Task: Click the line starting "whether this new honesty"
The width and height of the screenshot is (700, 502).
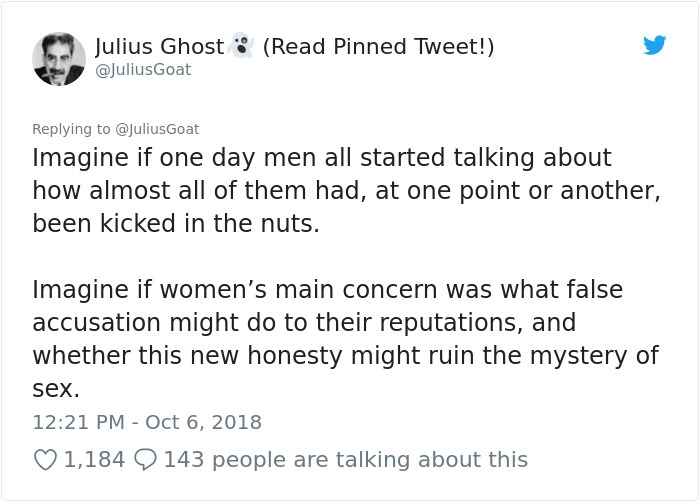Action: point(345,356)
